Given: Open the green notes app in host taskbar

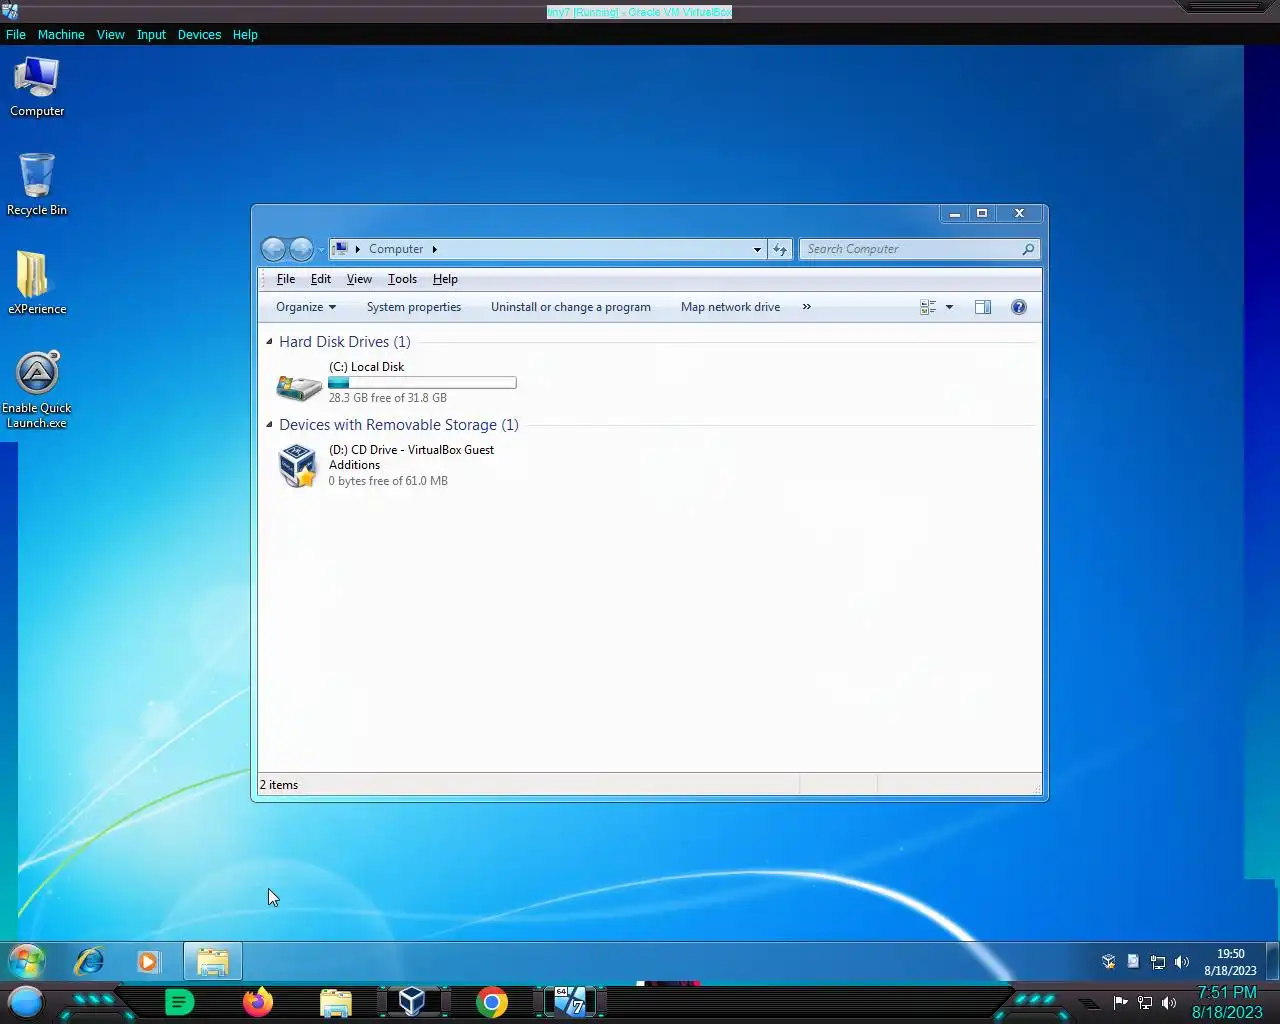Looking at the screenshot, I should (179, 1002).
